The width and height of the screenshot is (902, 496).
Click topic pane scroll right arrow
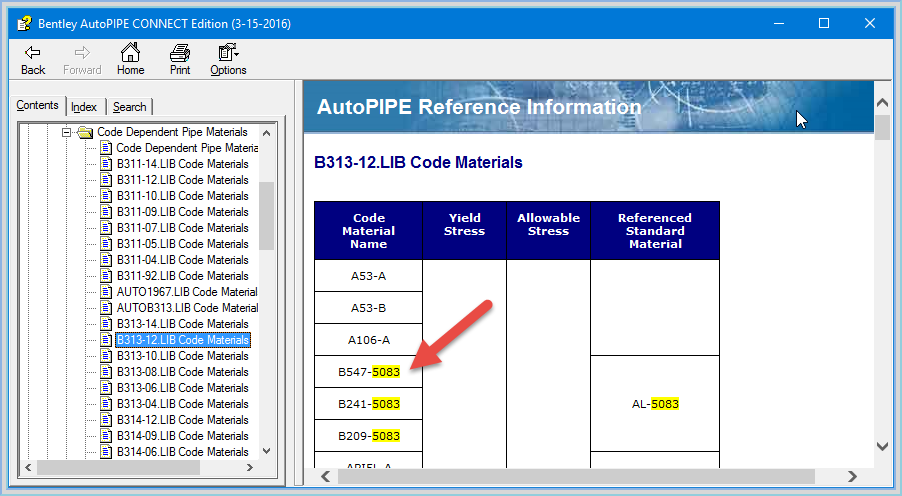click(852, 476)
